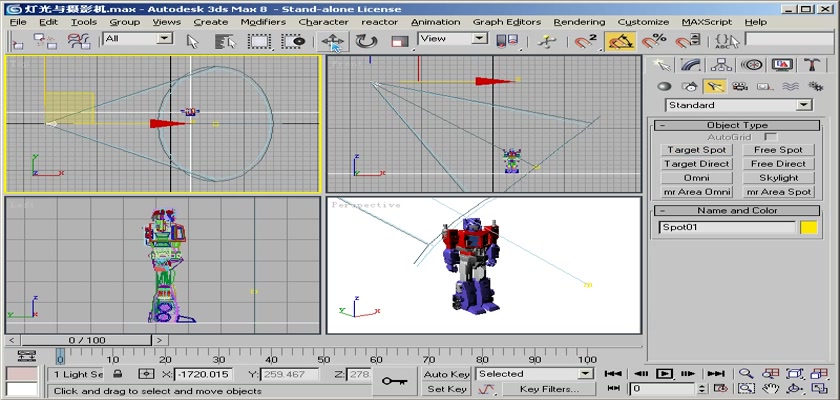The image size is (840, 400).
Task: Open the Customize menu
Action: tap(643, 22)
